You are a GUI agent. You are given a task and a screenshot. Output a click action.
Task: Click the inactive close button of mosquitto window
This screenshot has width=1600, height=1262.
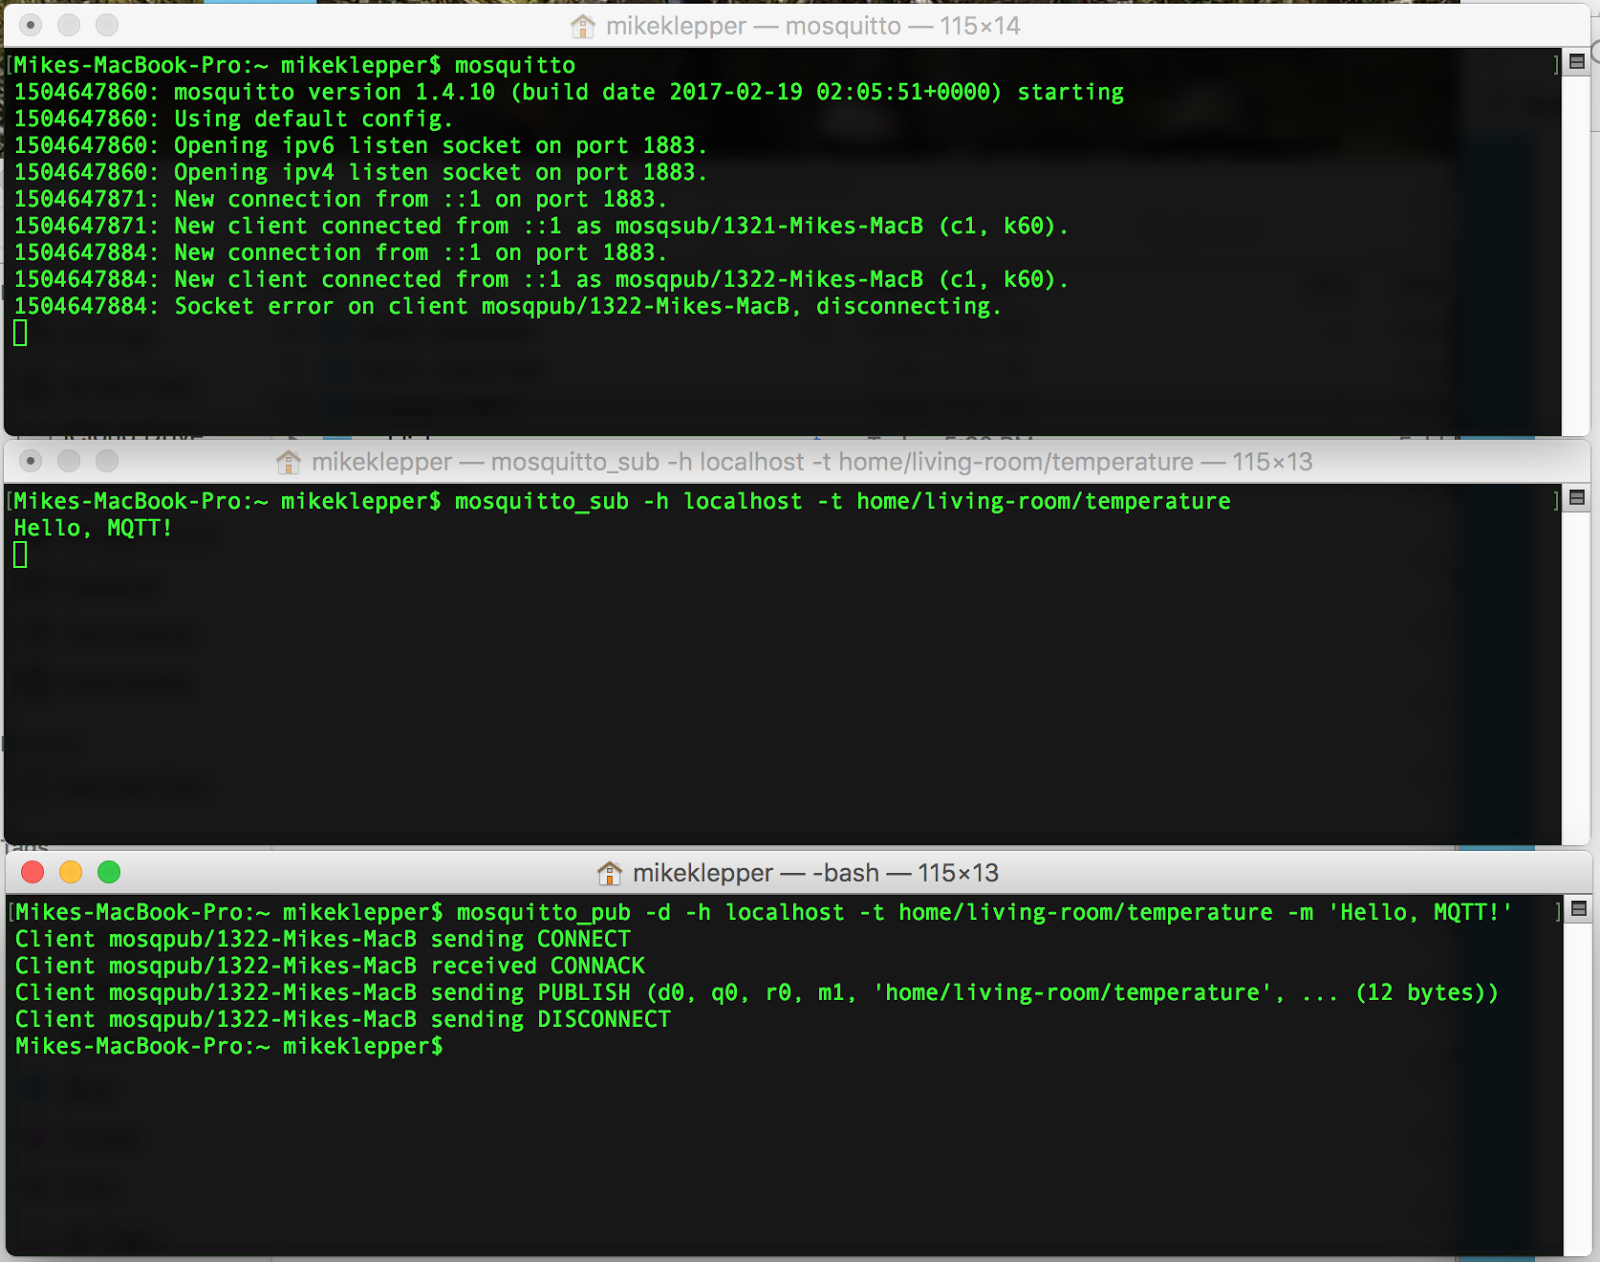point(31,25)
